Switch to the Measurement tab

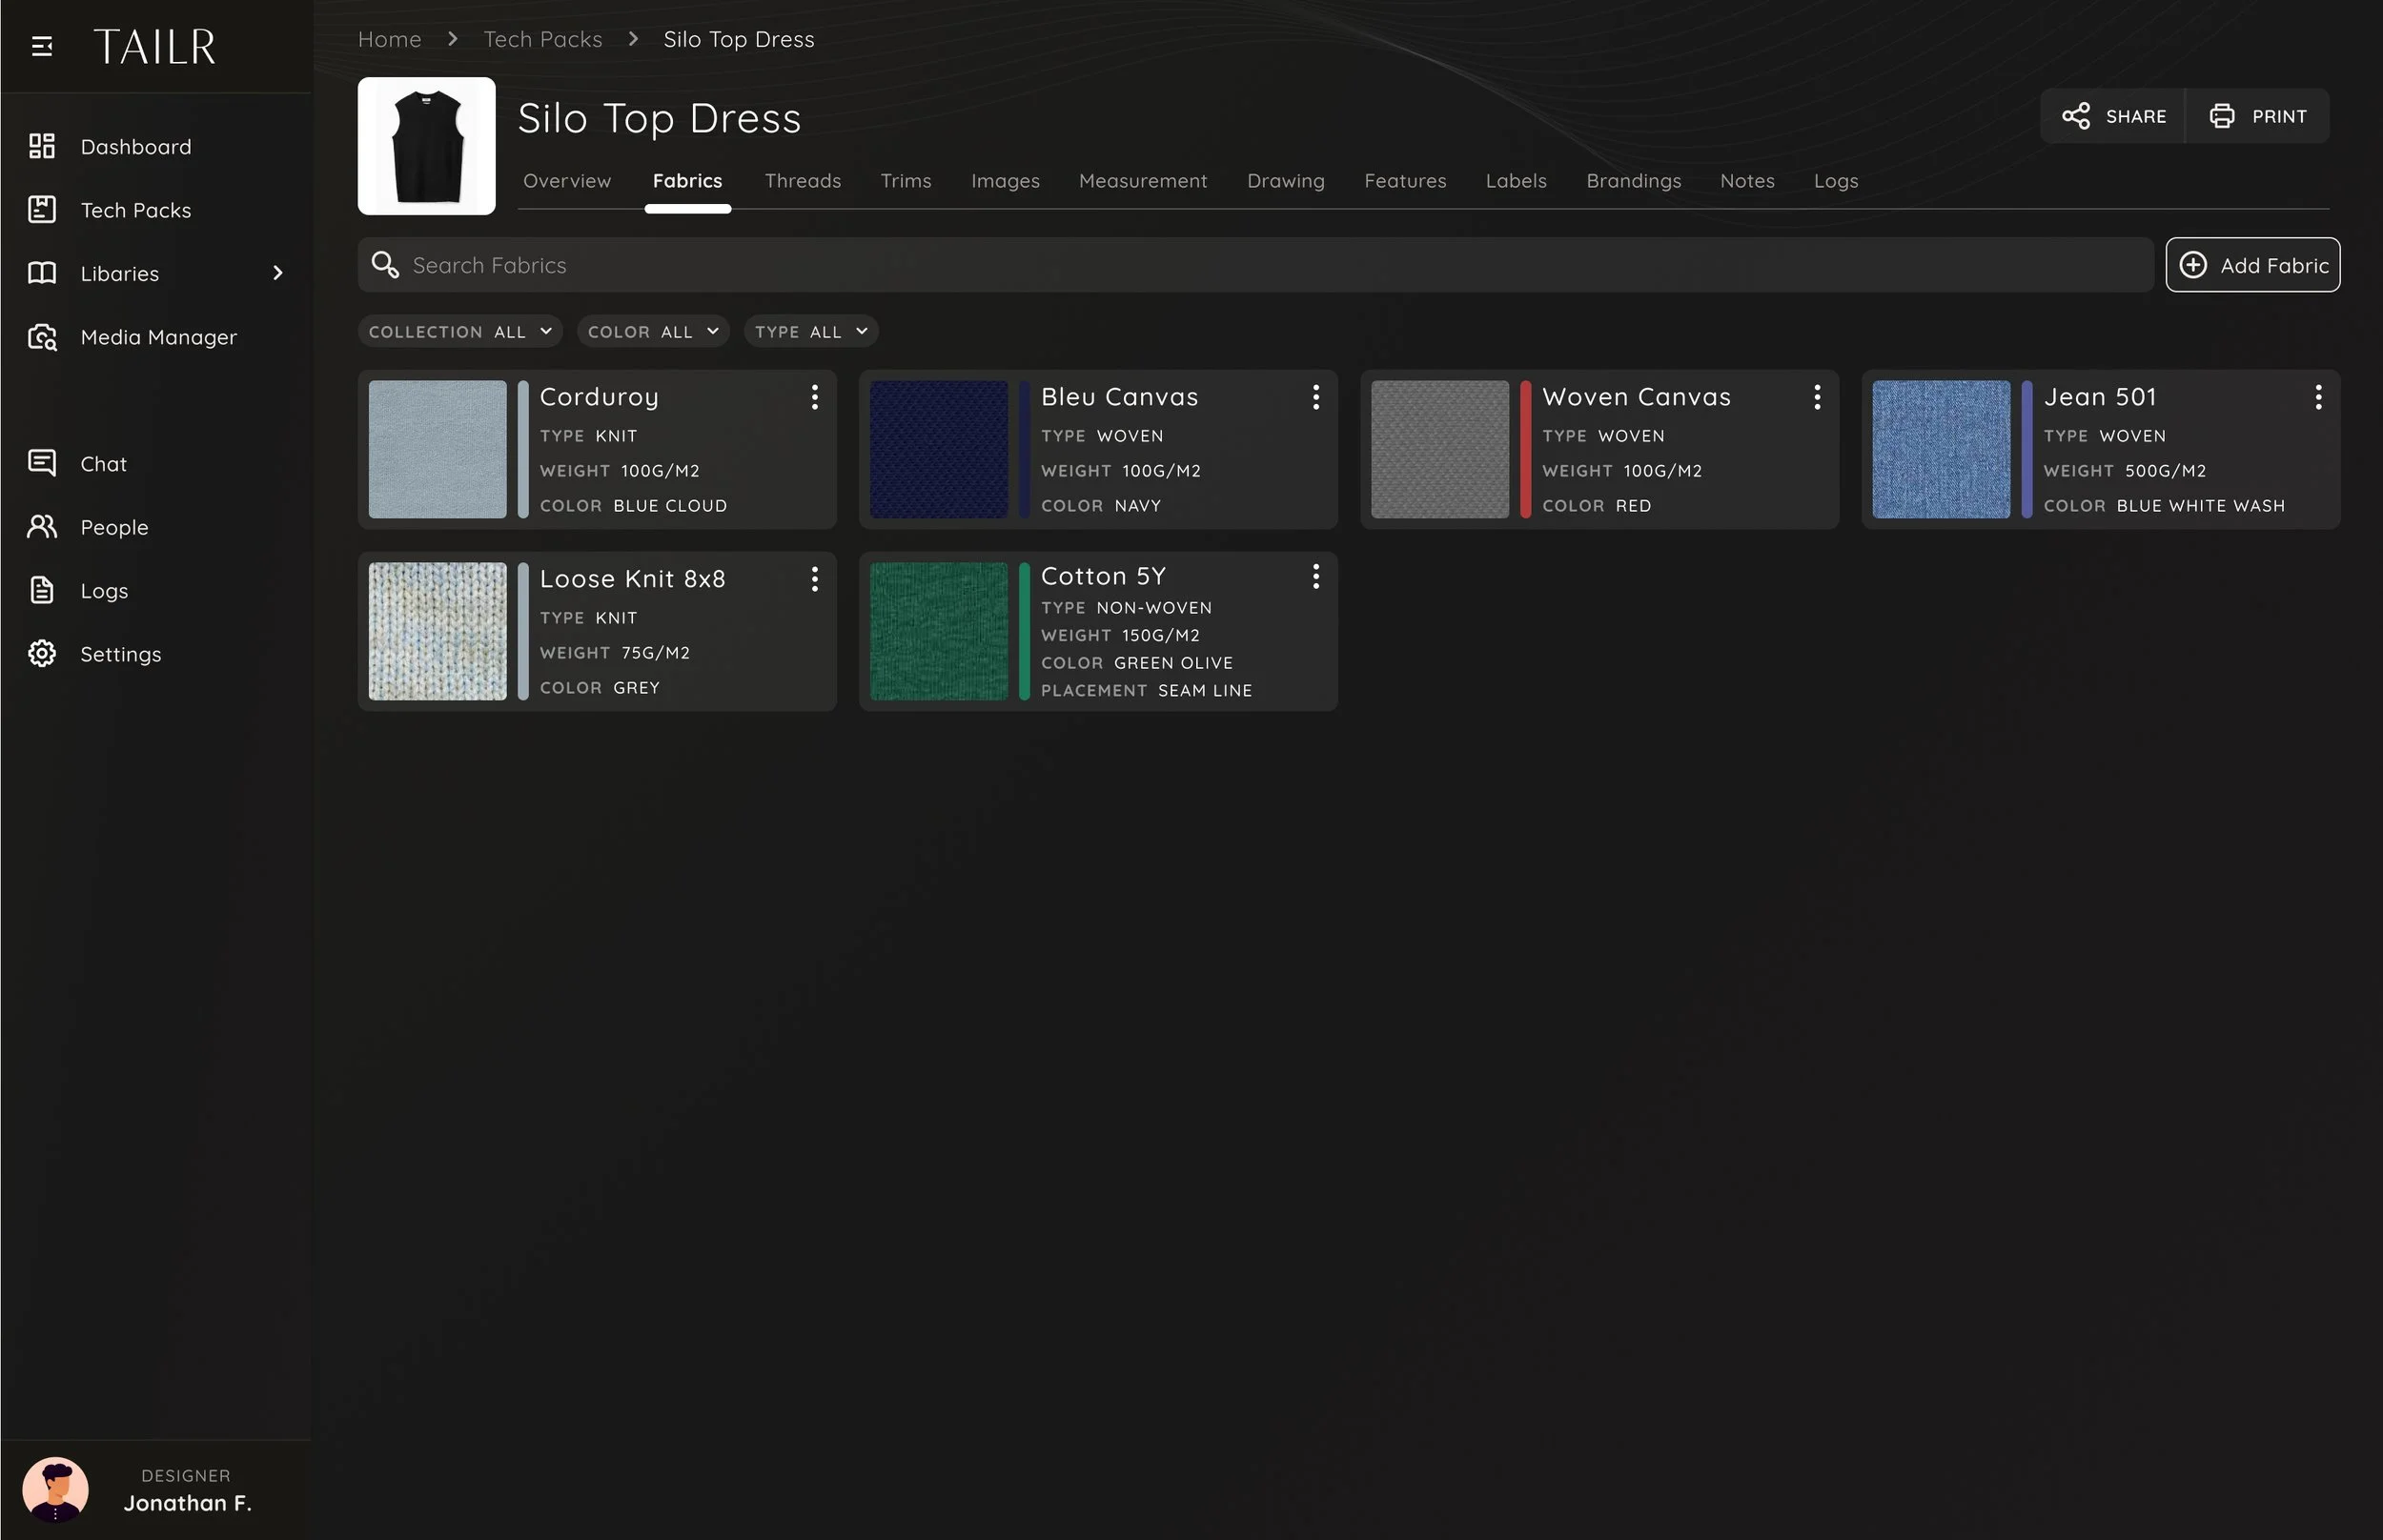[x=1142, y=181]
